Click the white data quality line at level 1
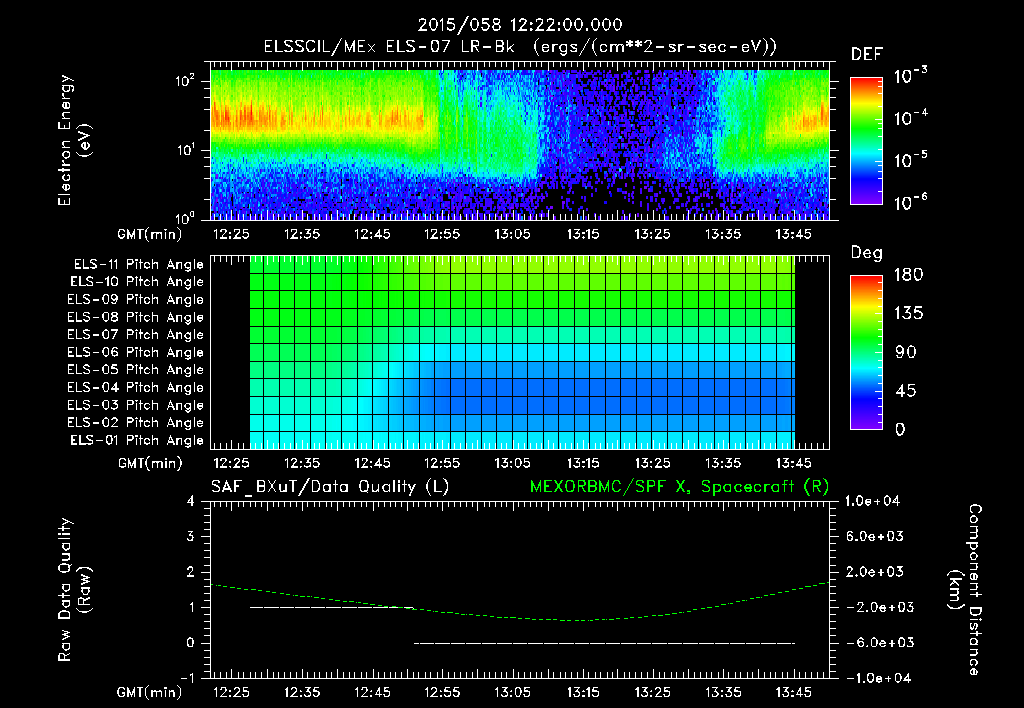This screenshot has height=708, width=1024. coord(332,607)
